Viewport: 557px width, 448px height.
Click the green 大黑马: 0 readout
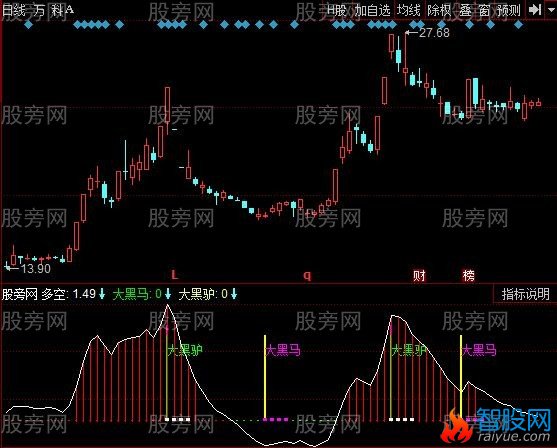pos(137,294)
